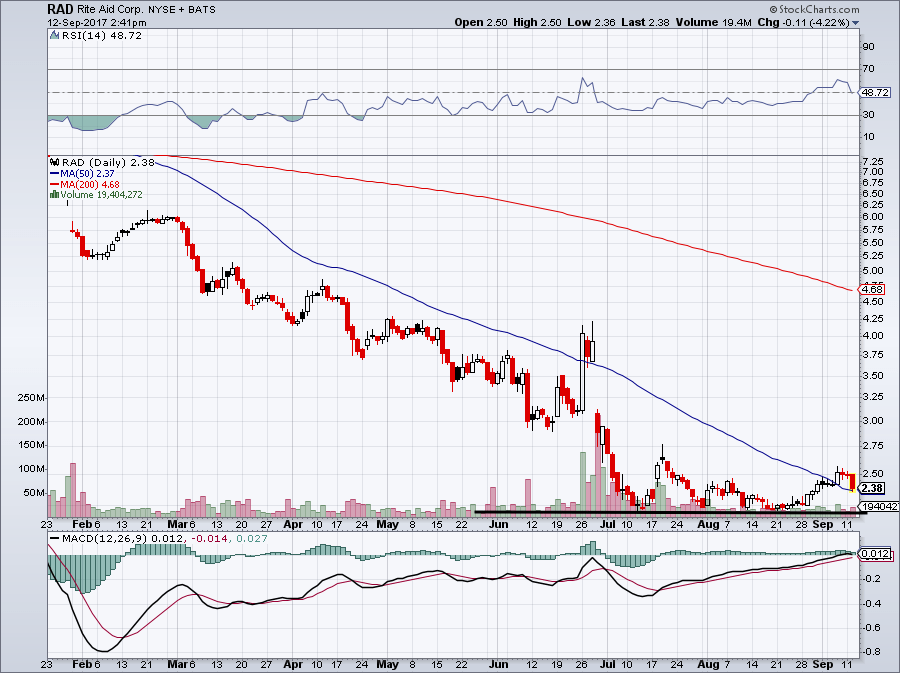Click the RSI indicator icon in the top panel

[x=55, y=33]
